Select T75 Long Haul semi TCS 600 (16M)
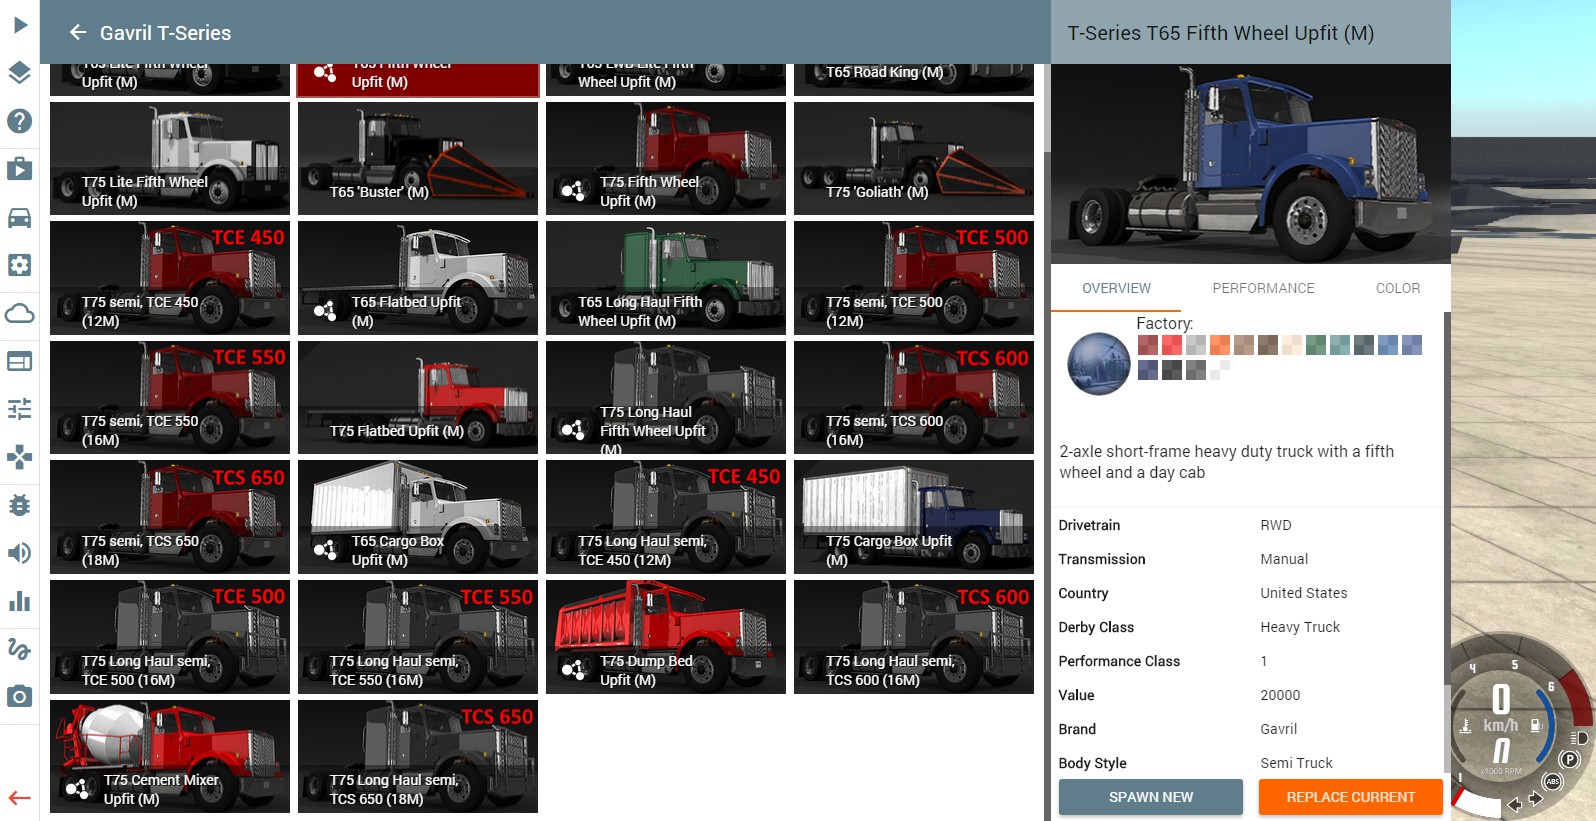The image size is (1596, 821). [x=914, y=637]
